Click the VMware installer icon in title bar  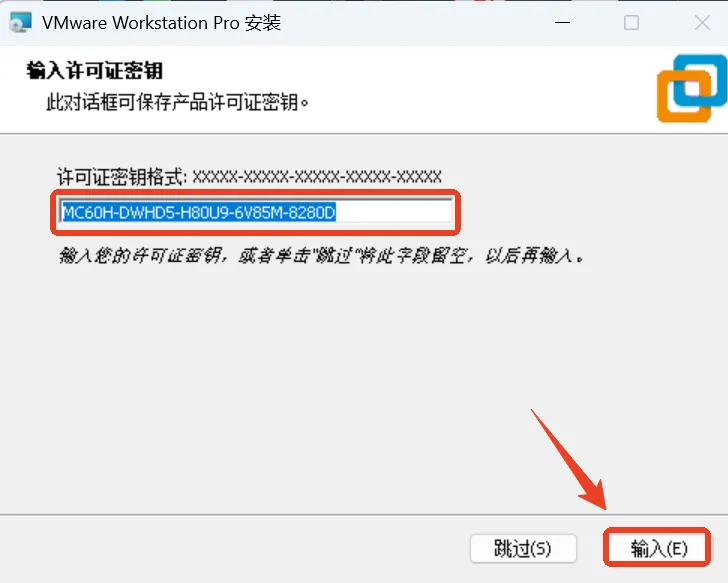(20, 22)
